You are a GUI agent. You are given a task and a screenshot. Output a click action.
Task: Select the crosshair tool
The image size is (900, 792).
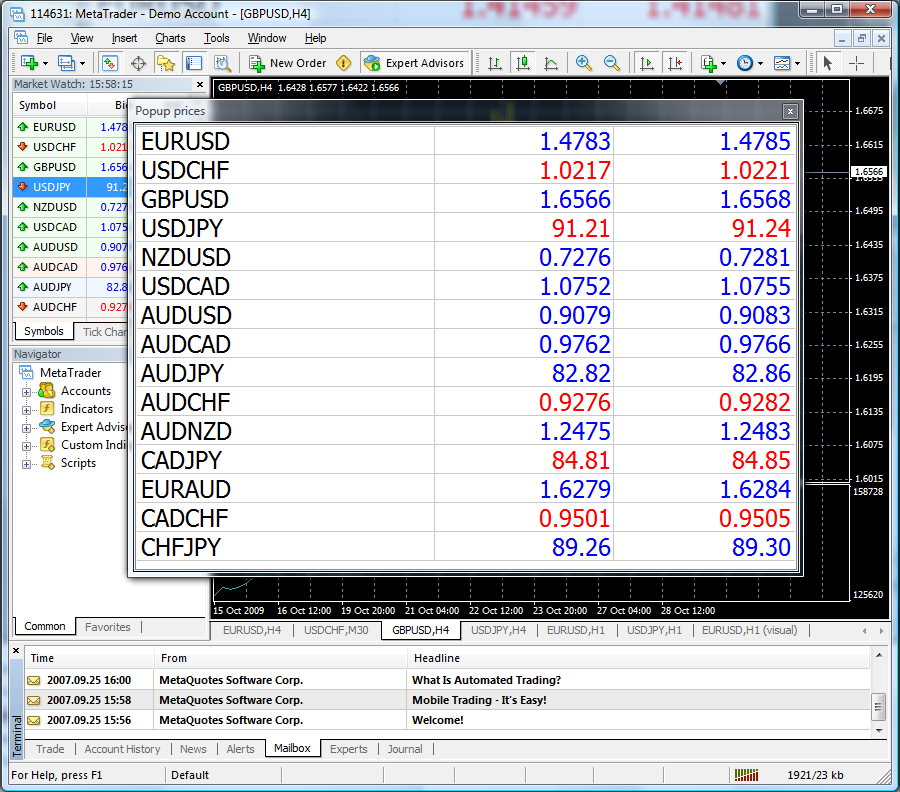[856, 63]
